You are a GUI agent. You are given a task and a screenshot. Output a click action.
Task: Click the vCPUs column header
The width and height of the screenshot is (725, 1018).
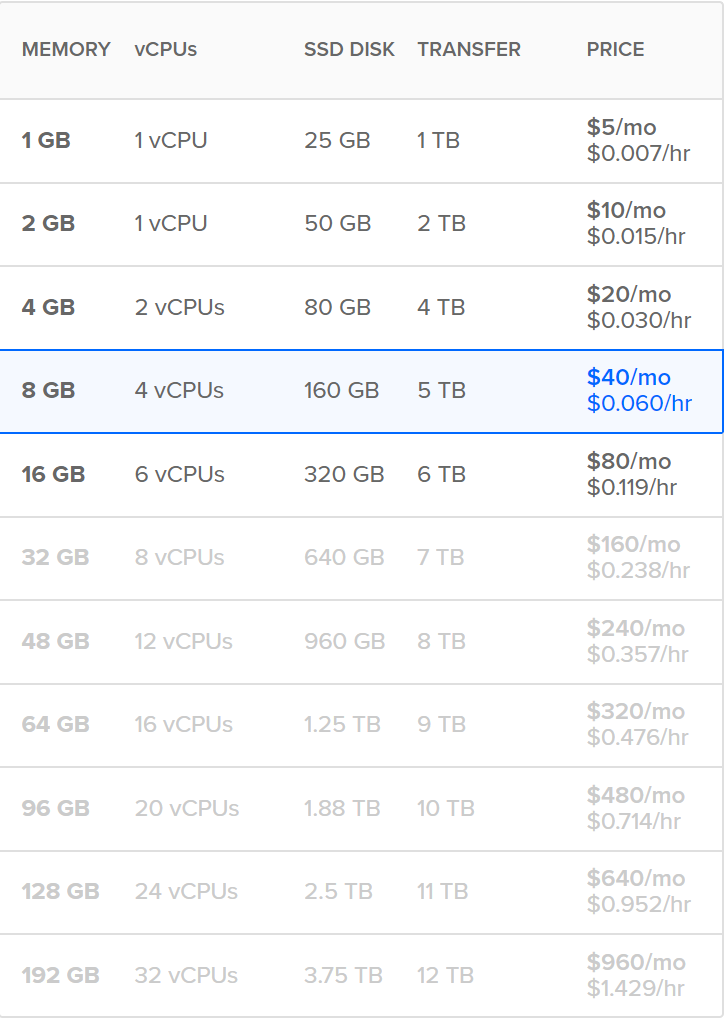click(166, 49)
